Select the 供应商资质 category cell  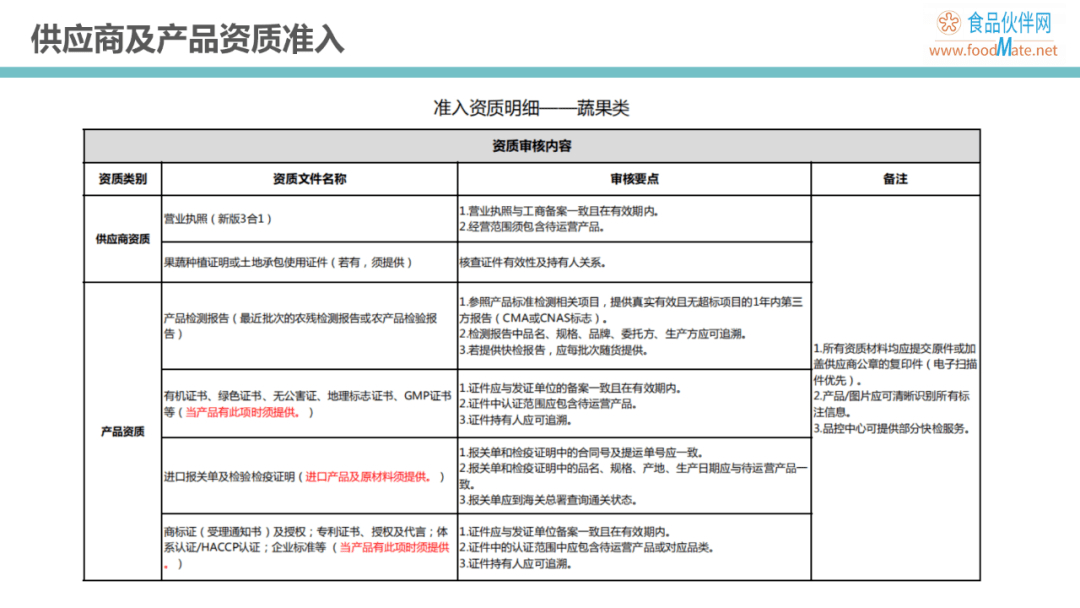[x=123, y=239]
